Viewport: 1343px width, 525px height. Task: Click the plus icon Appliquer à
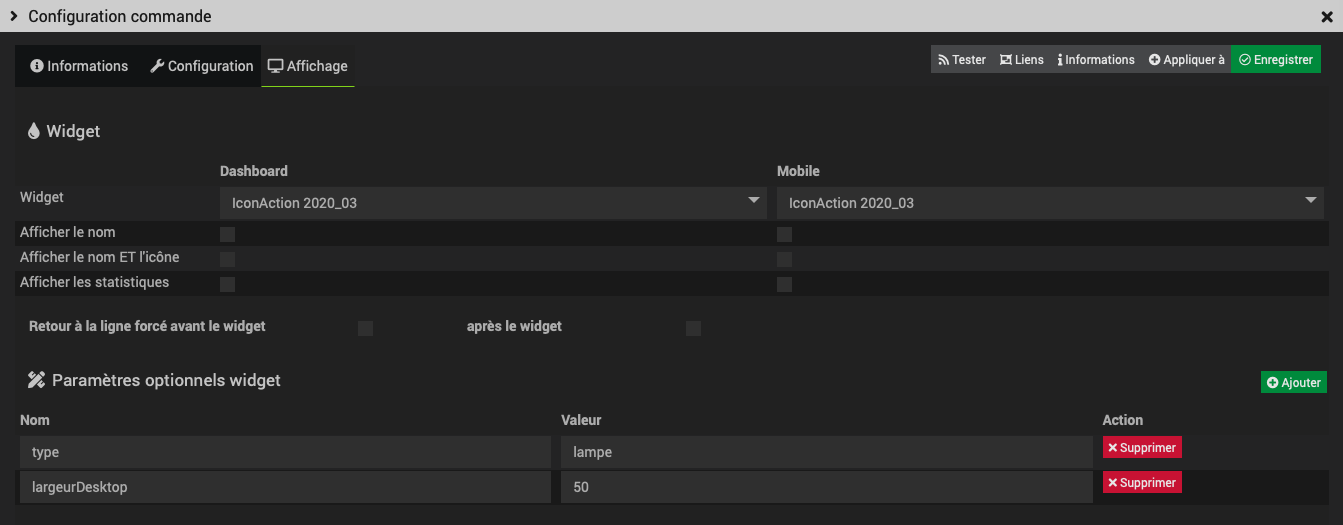tap(1186, 60)
